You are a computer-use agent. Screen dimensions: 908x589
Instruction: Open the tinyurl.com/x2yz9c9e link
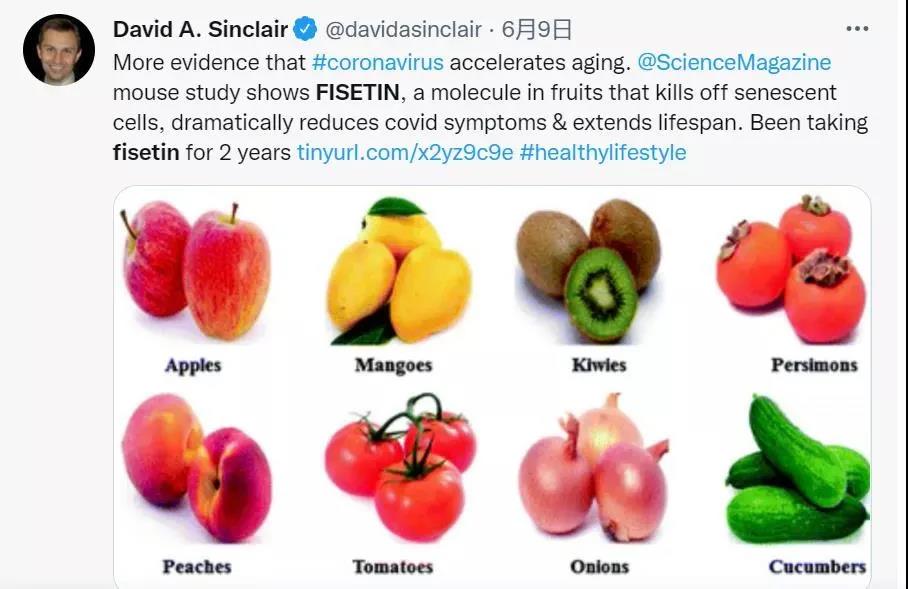coord(405,152)
